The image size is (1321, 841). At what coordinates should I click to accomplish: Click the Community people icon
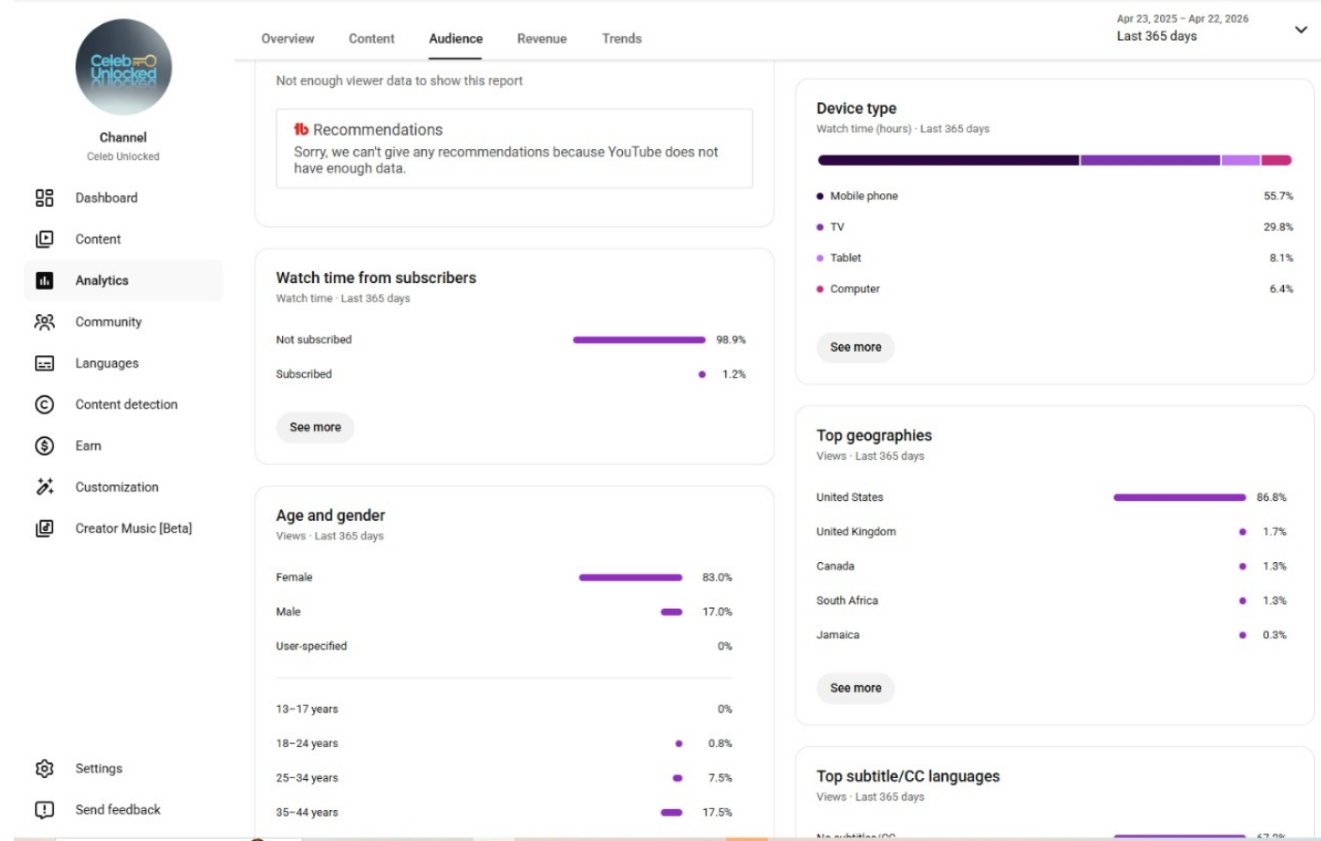click(x=44, y=322)
